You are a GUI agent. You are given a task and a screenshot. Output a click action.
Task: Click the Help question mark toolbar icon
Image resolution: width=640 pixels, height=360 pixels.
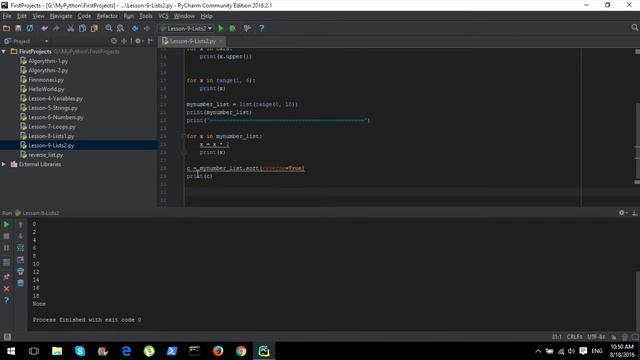262,28
